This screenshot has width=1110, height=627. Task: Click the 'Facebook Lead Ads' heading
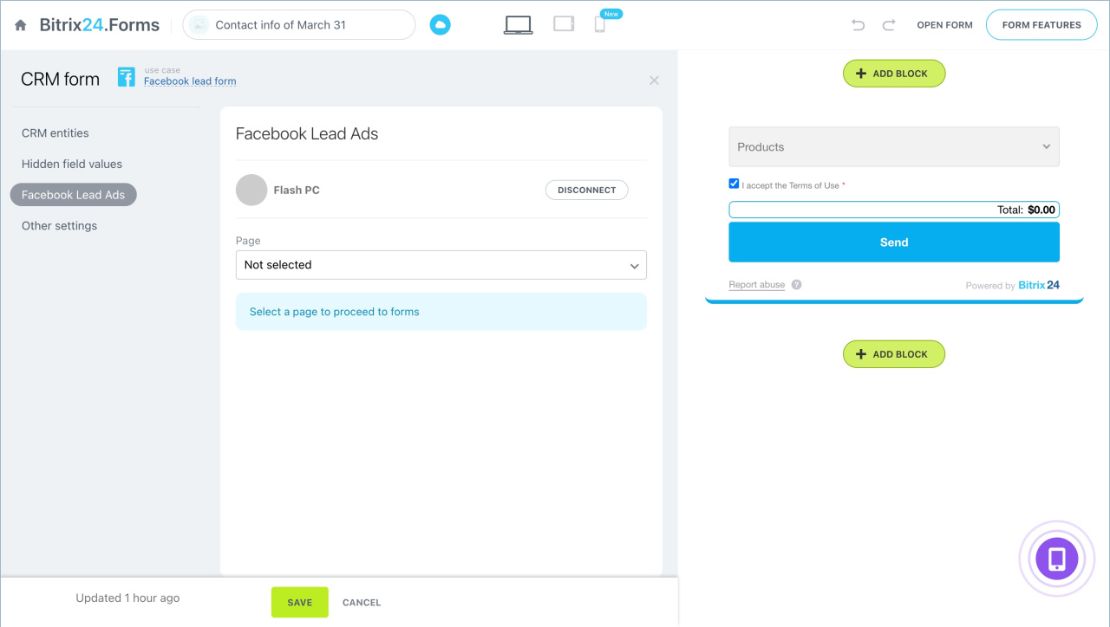click(x=307, y=134)
